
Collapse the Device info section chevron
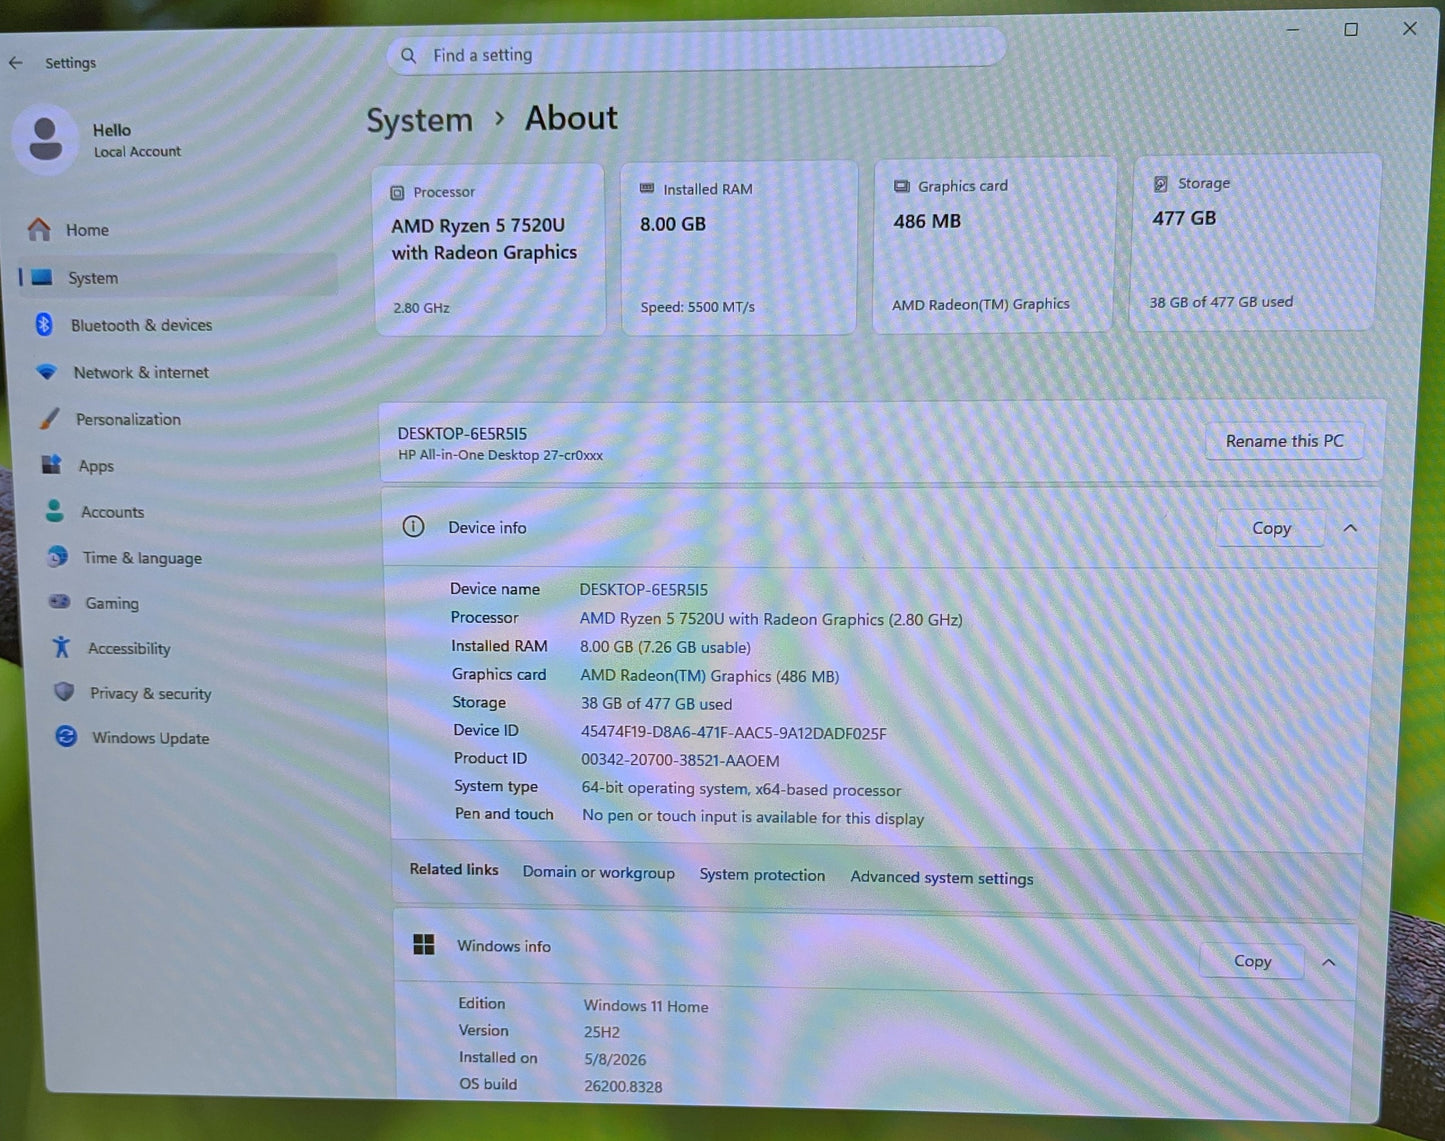coord(1351,528)
